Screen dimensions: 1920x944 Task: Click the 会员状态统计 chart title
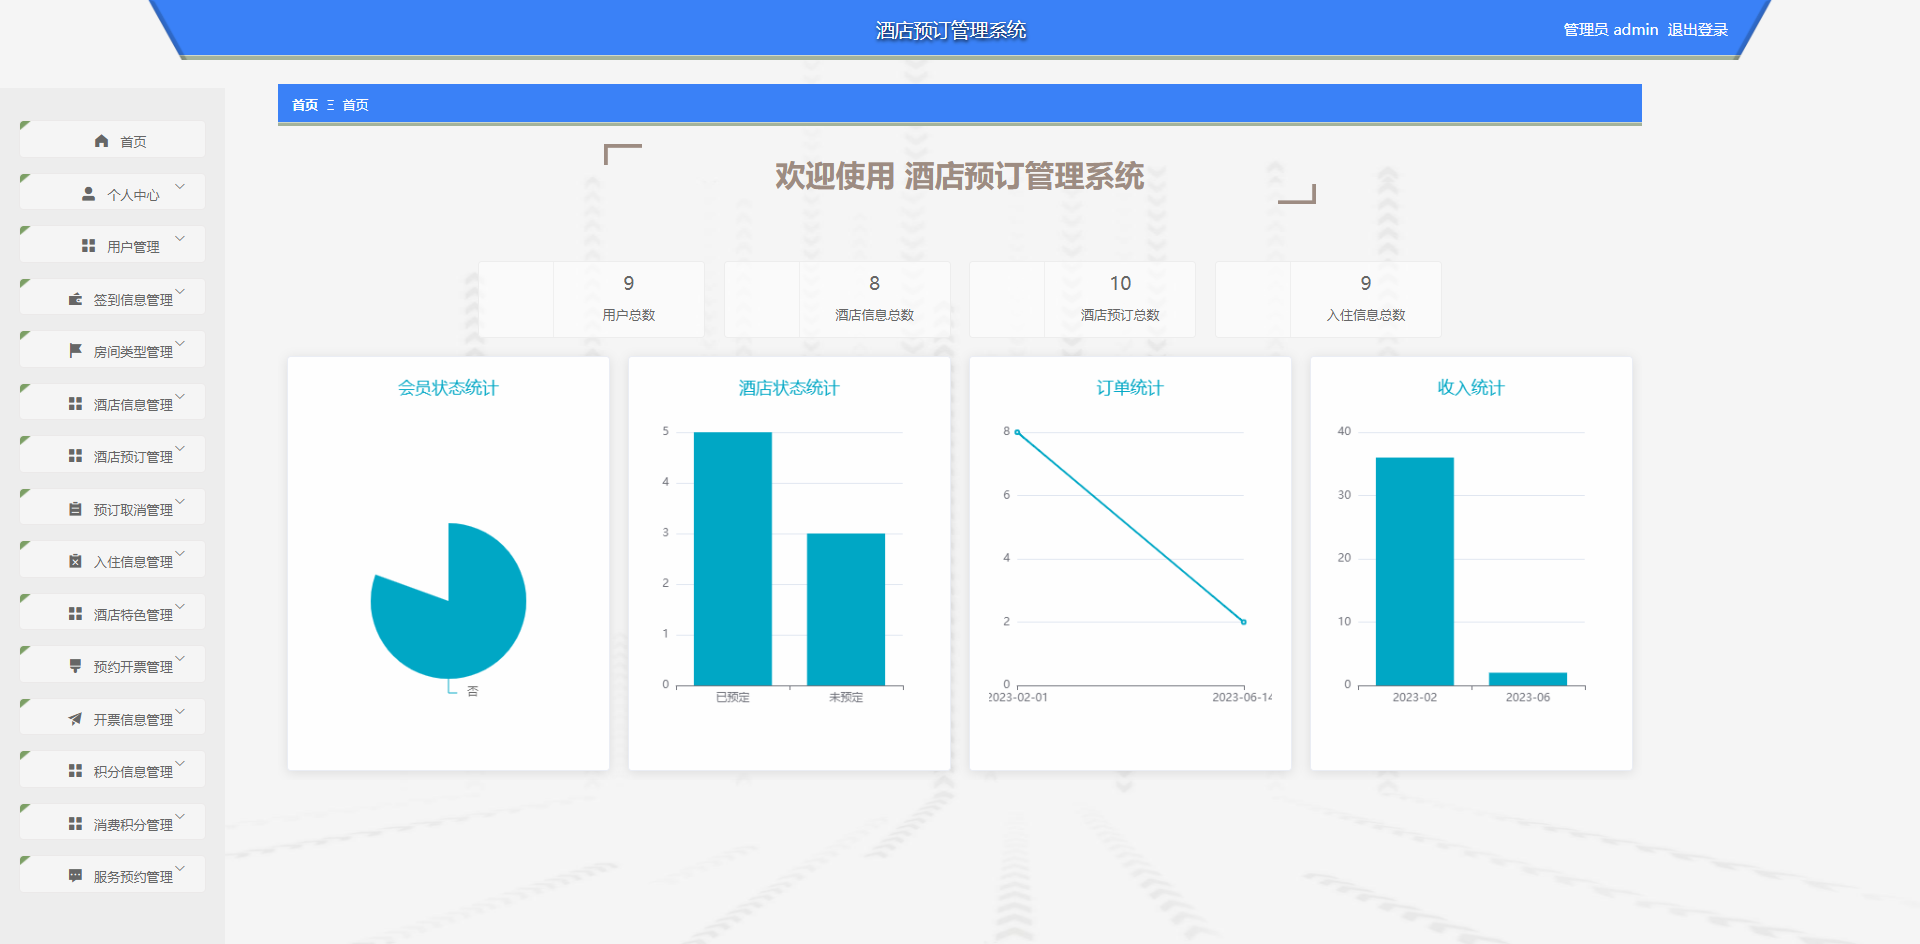(x=448, y=388)
